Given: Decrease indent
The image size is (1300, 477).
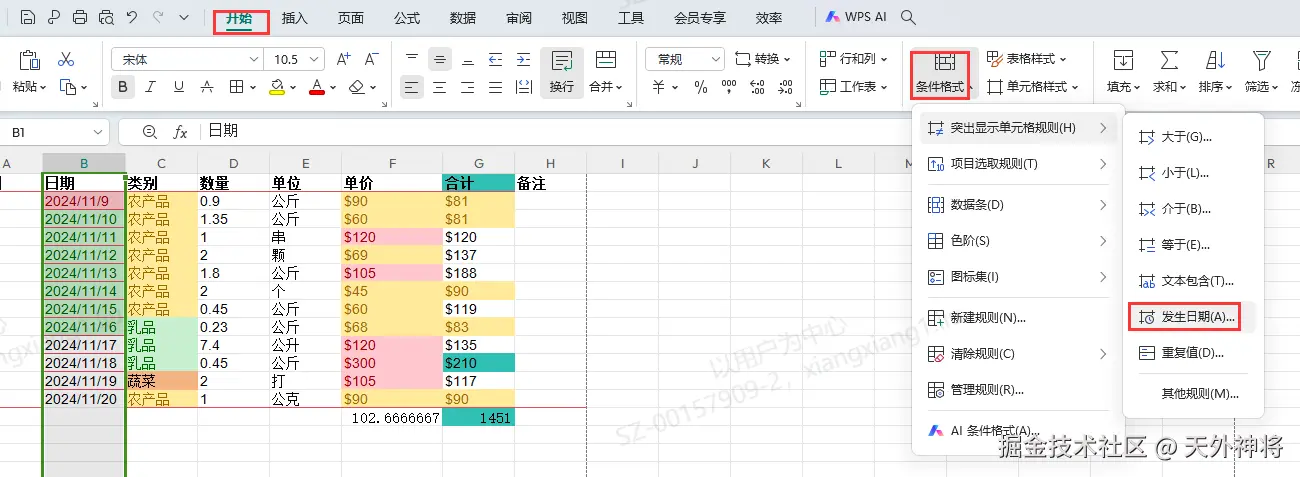Looking at the screenshot, I should coord(496,60).
